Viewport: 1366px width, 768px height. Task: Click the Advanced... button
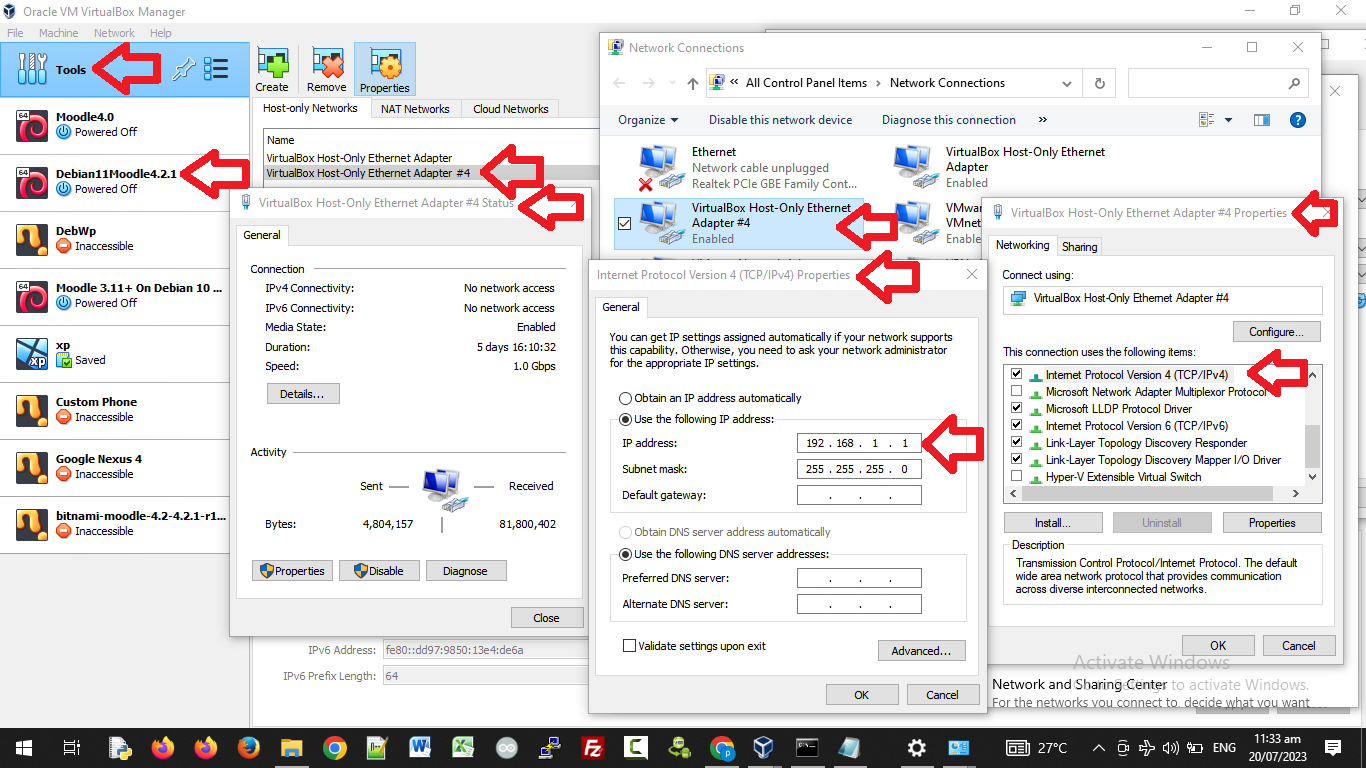[x=921, y=651]
